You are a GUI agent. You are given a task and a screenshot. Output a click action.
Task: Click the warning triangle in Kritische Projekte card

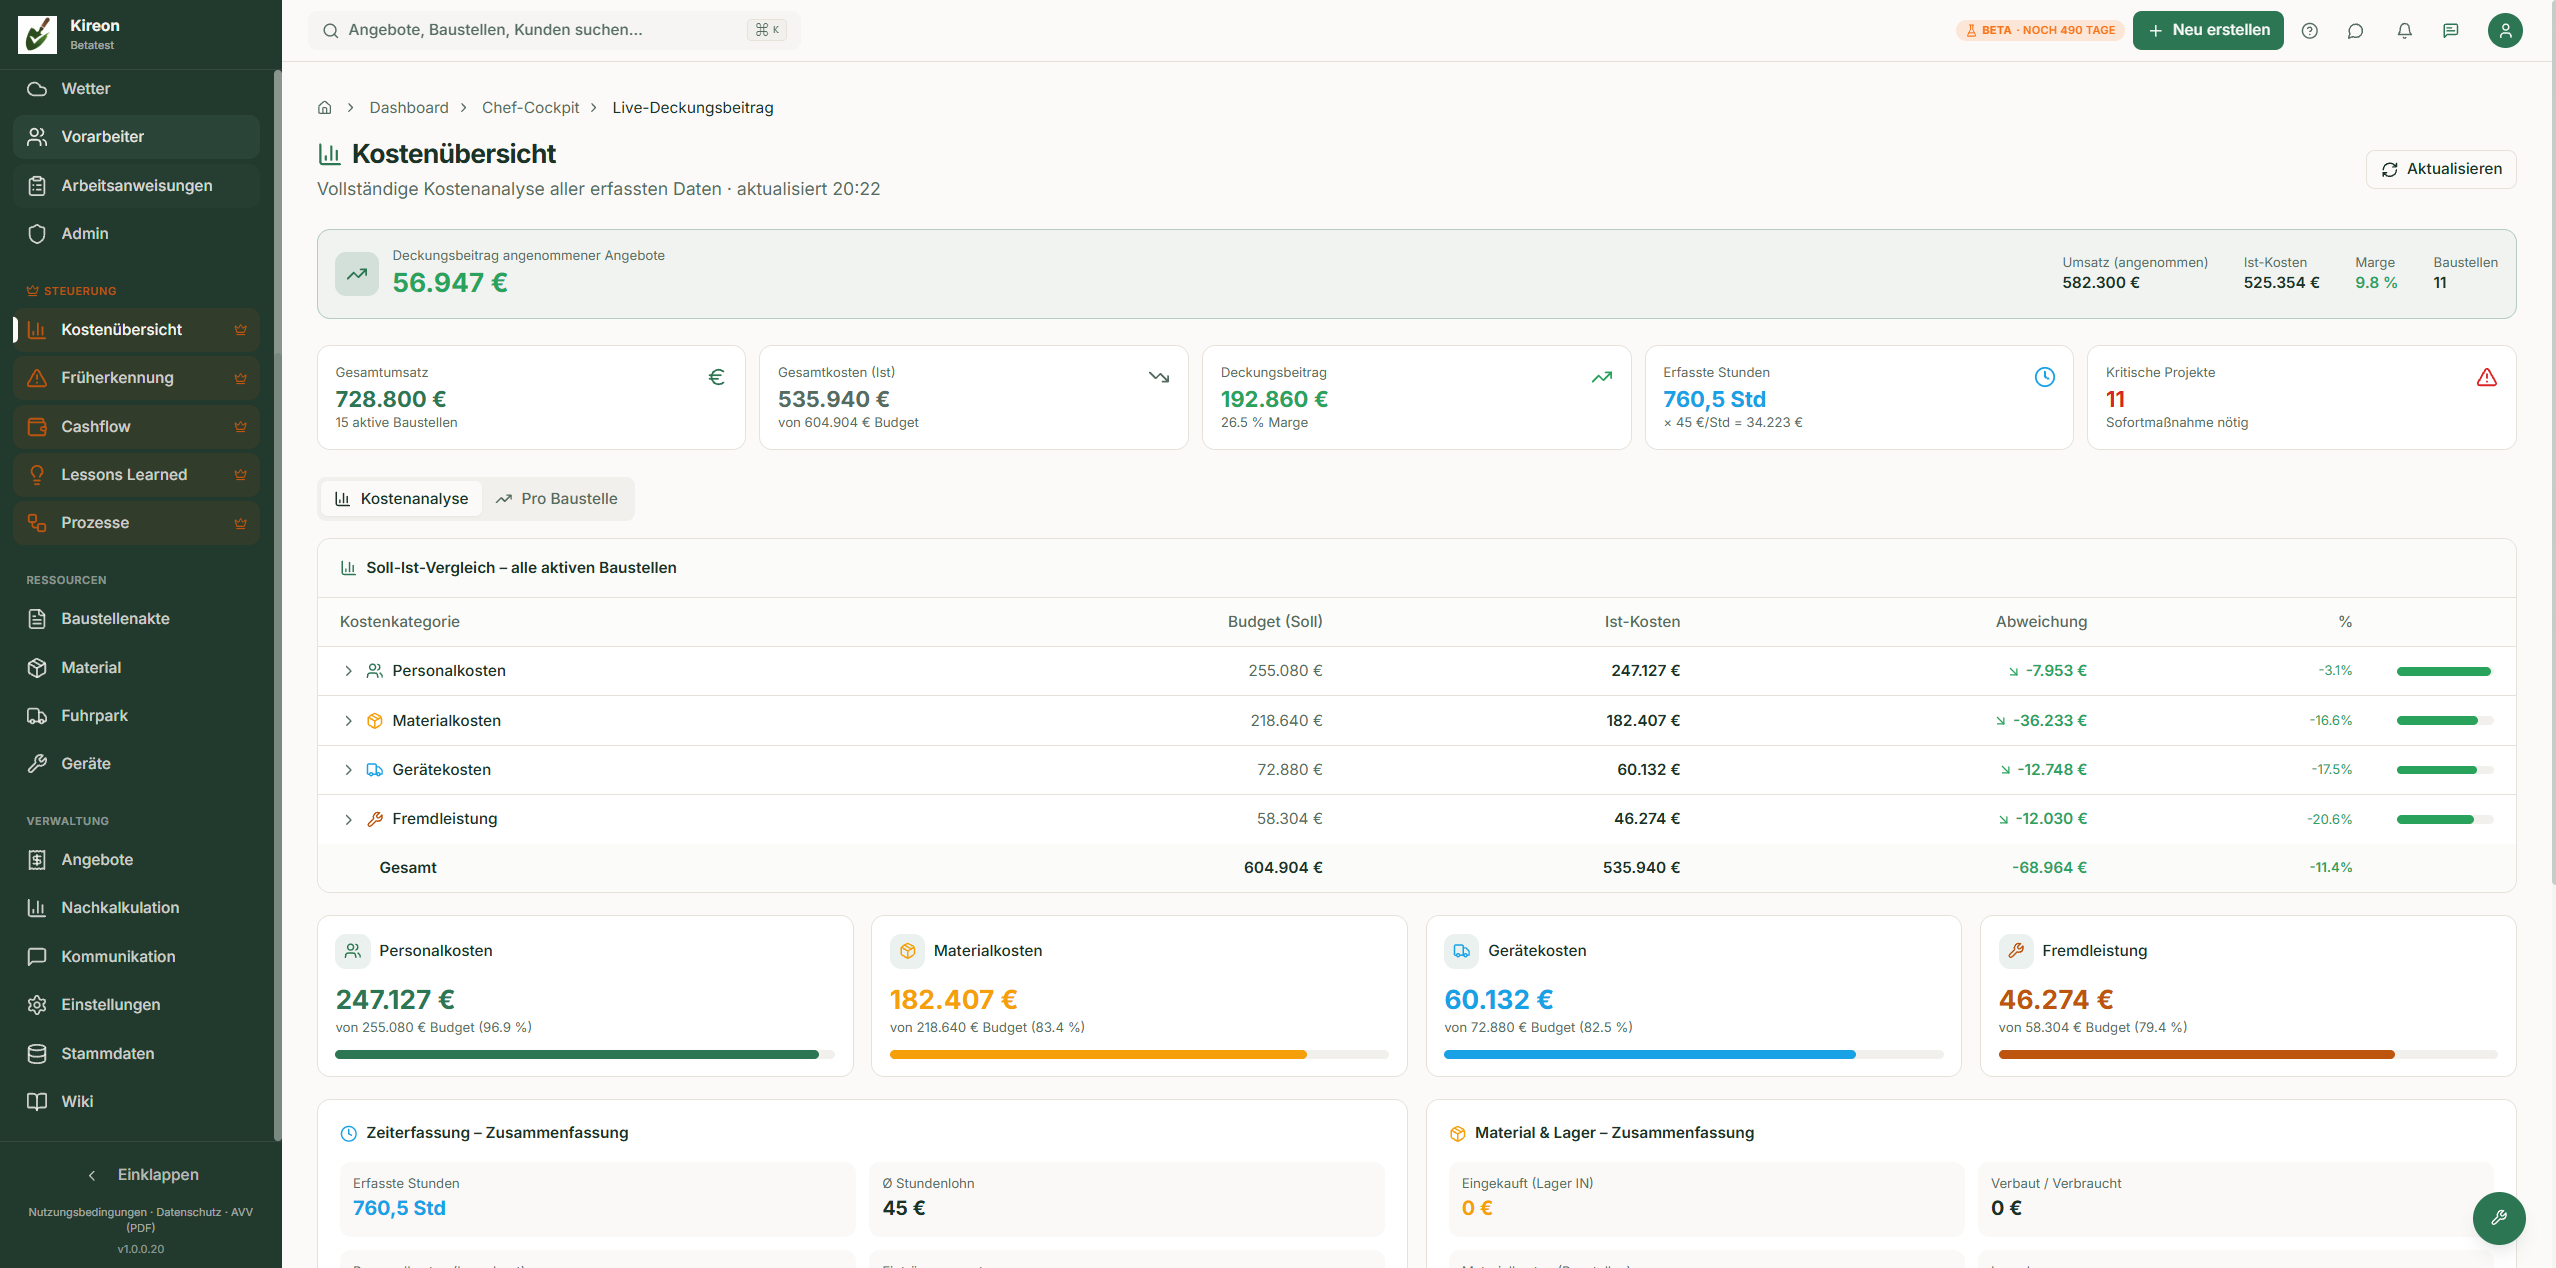[x=2487, y=377]
